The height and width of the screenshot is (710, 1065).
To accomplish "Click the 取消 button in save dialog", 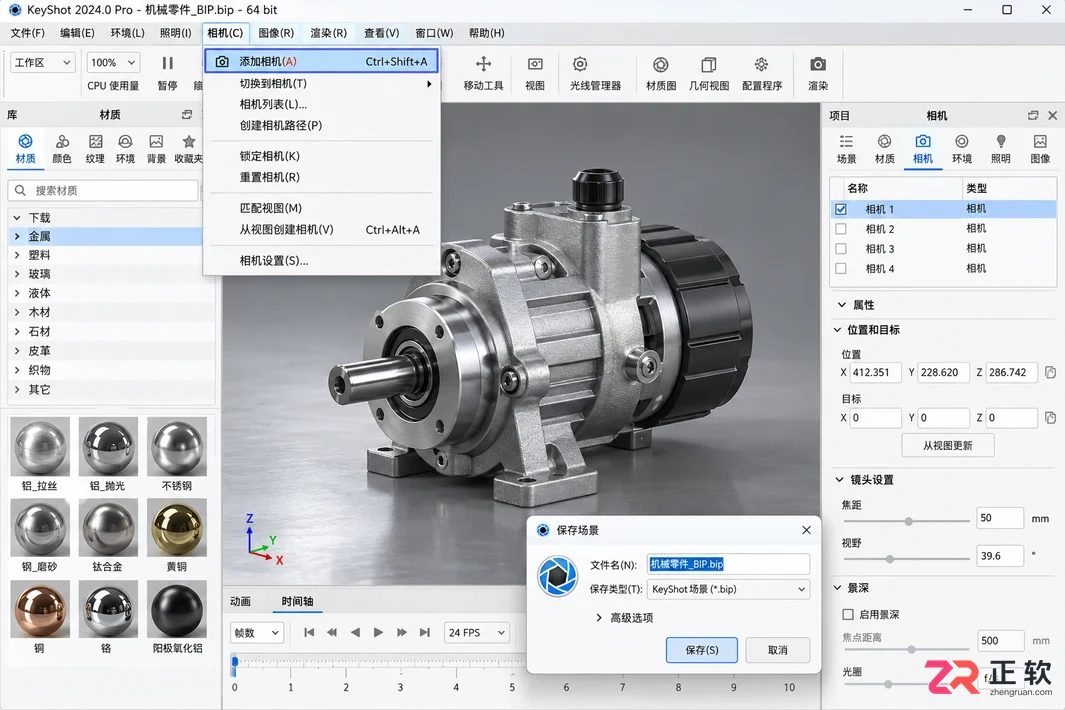I will tap(778, 650).
